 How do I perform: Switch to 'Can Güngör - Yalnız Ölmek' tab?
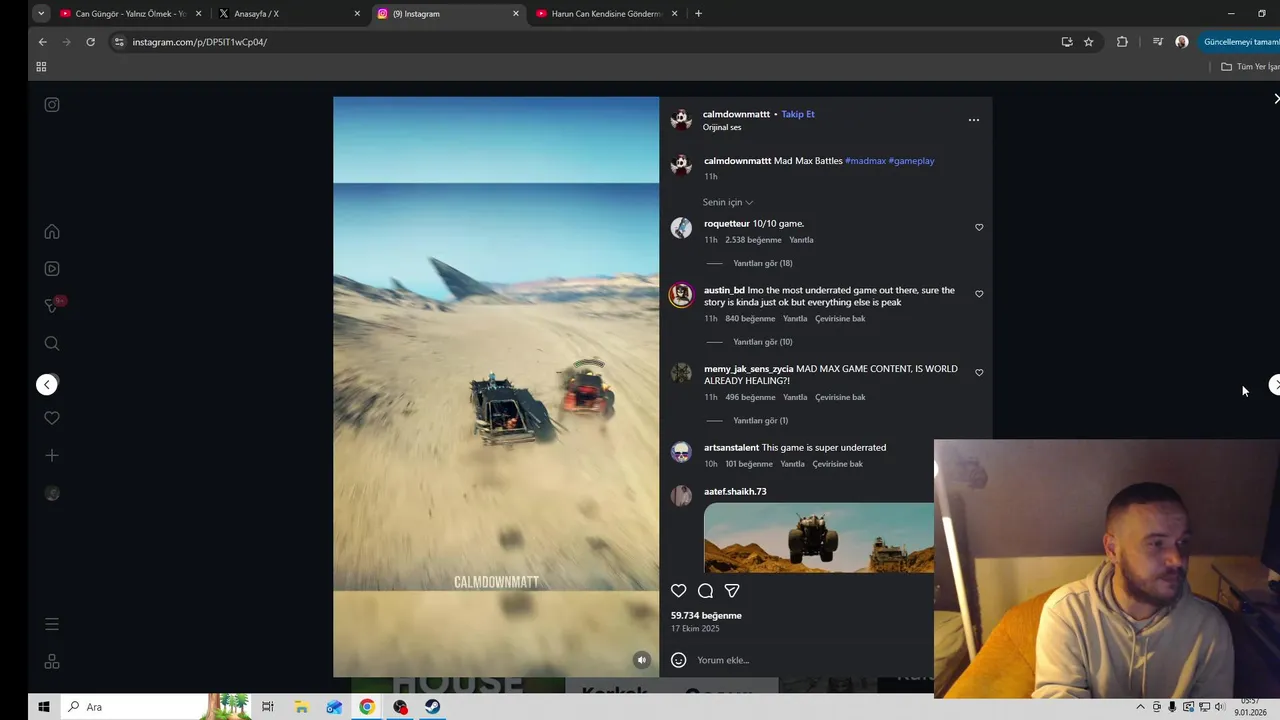coord(130,14)
